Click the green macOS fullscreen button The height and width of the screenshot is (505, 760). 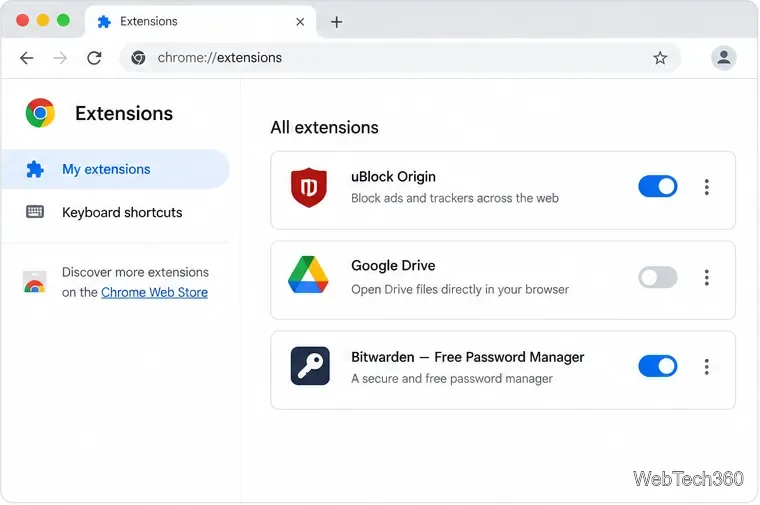63,20
